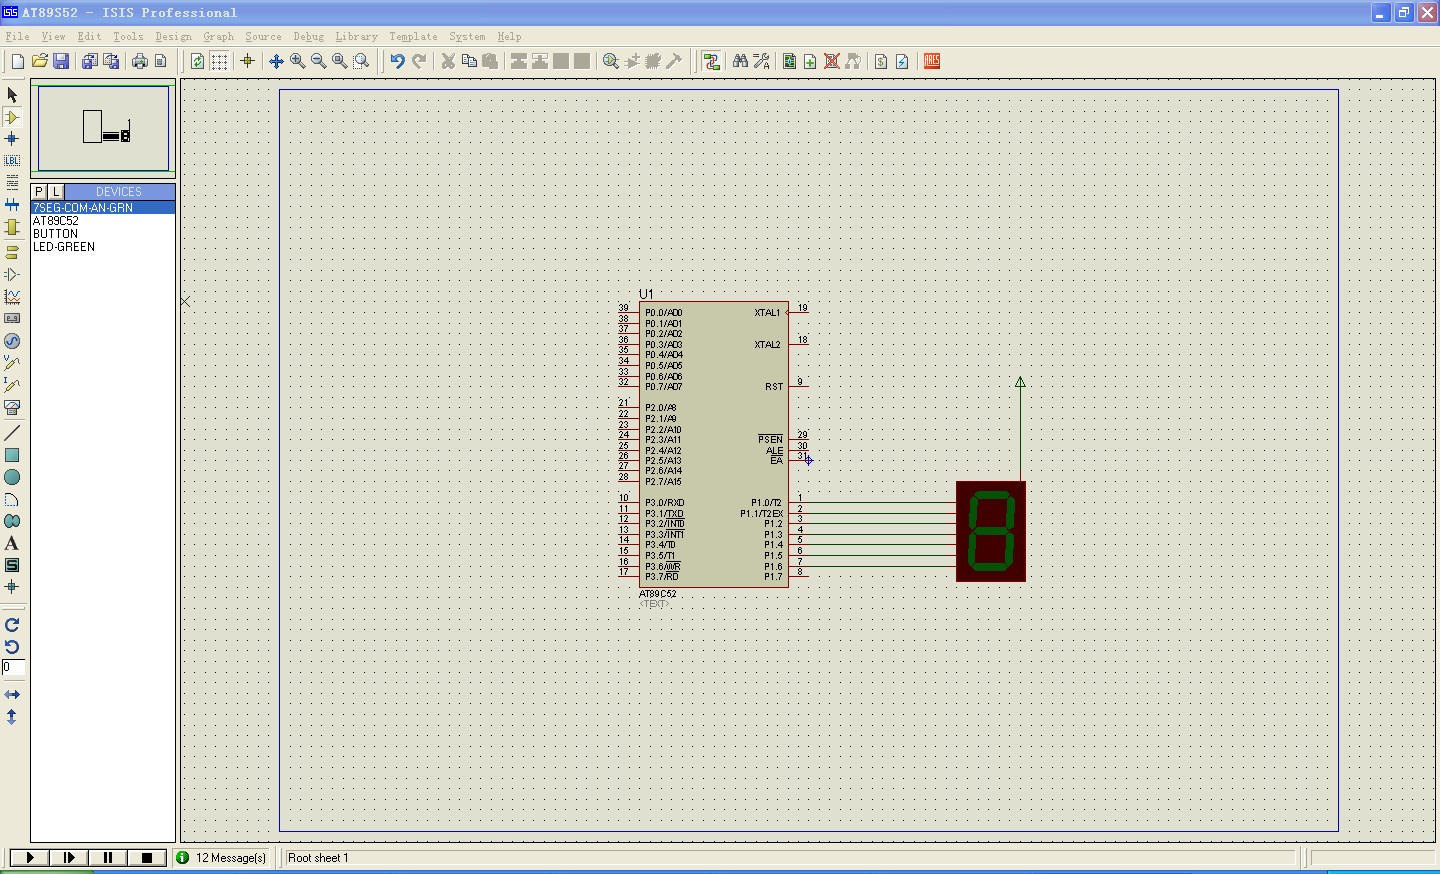Click the rotation angle input field
The image size is (1440, 874).
tap(13, 667)
